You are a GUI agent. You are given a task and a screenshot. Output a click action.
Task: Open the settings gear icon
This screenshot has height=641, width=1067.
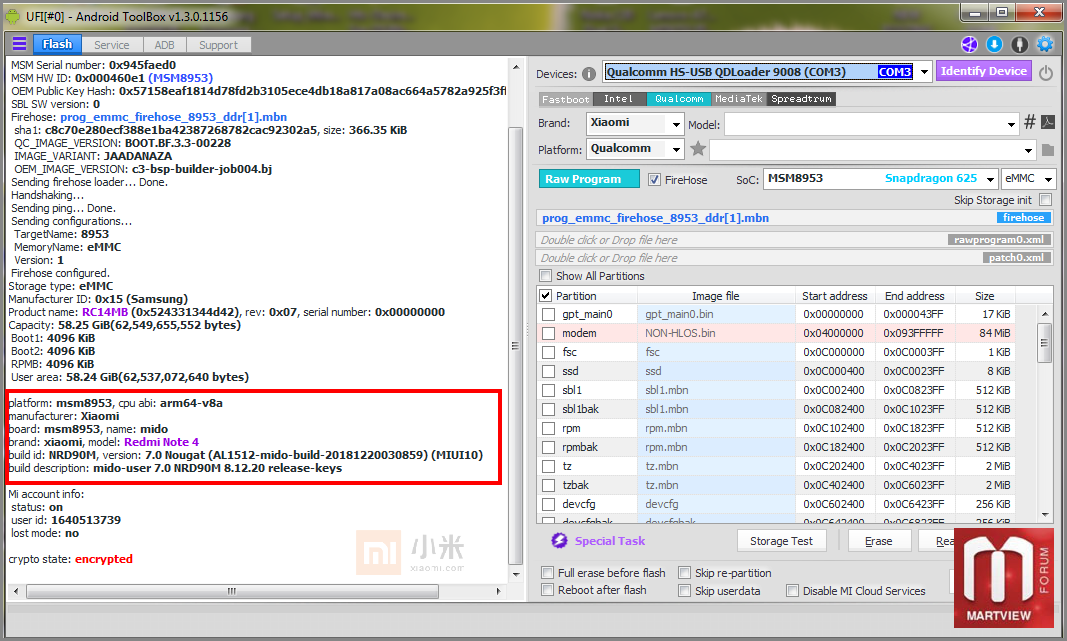pyautogui.click(x=1045, y=45)
